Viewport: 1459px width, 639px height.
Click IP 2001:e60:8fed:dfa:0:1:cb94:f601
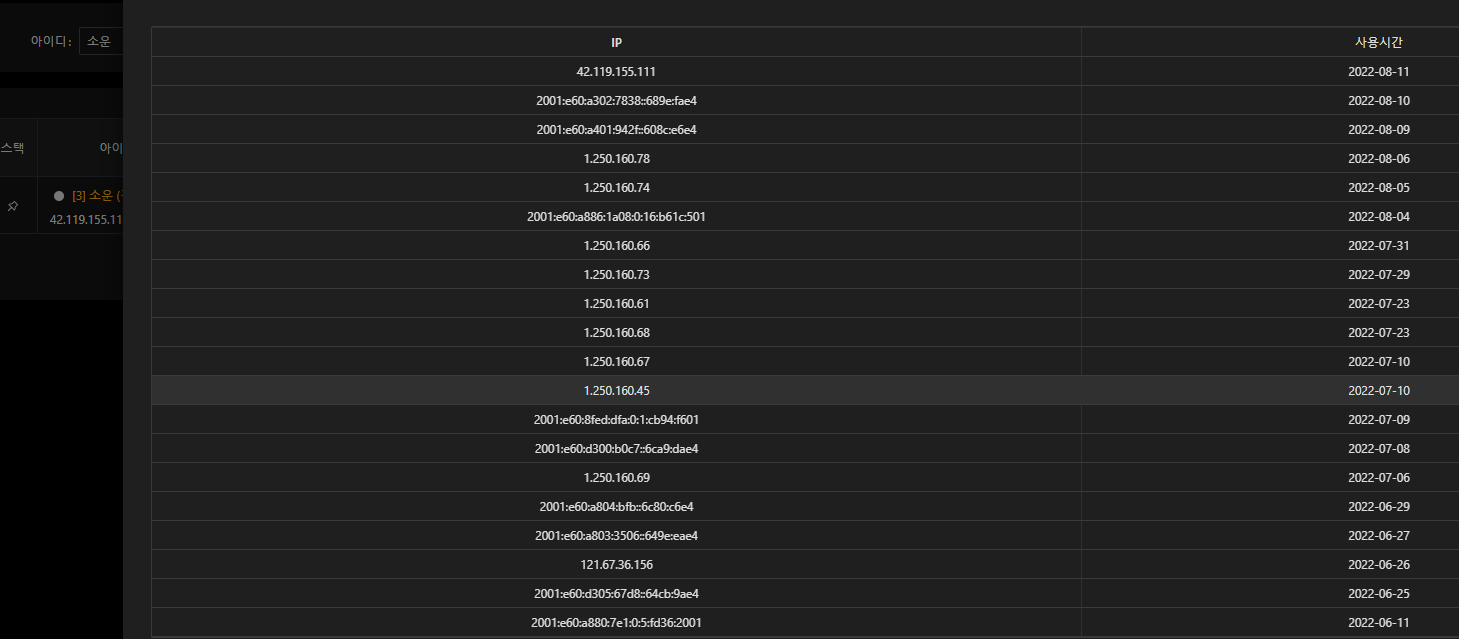point(617,419)
